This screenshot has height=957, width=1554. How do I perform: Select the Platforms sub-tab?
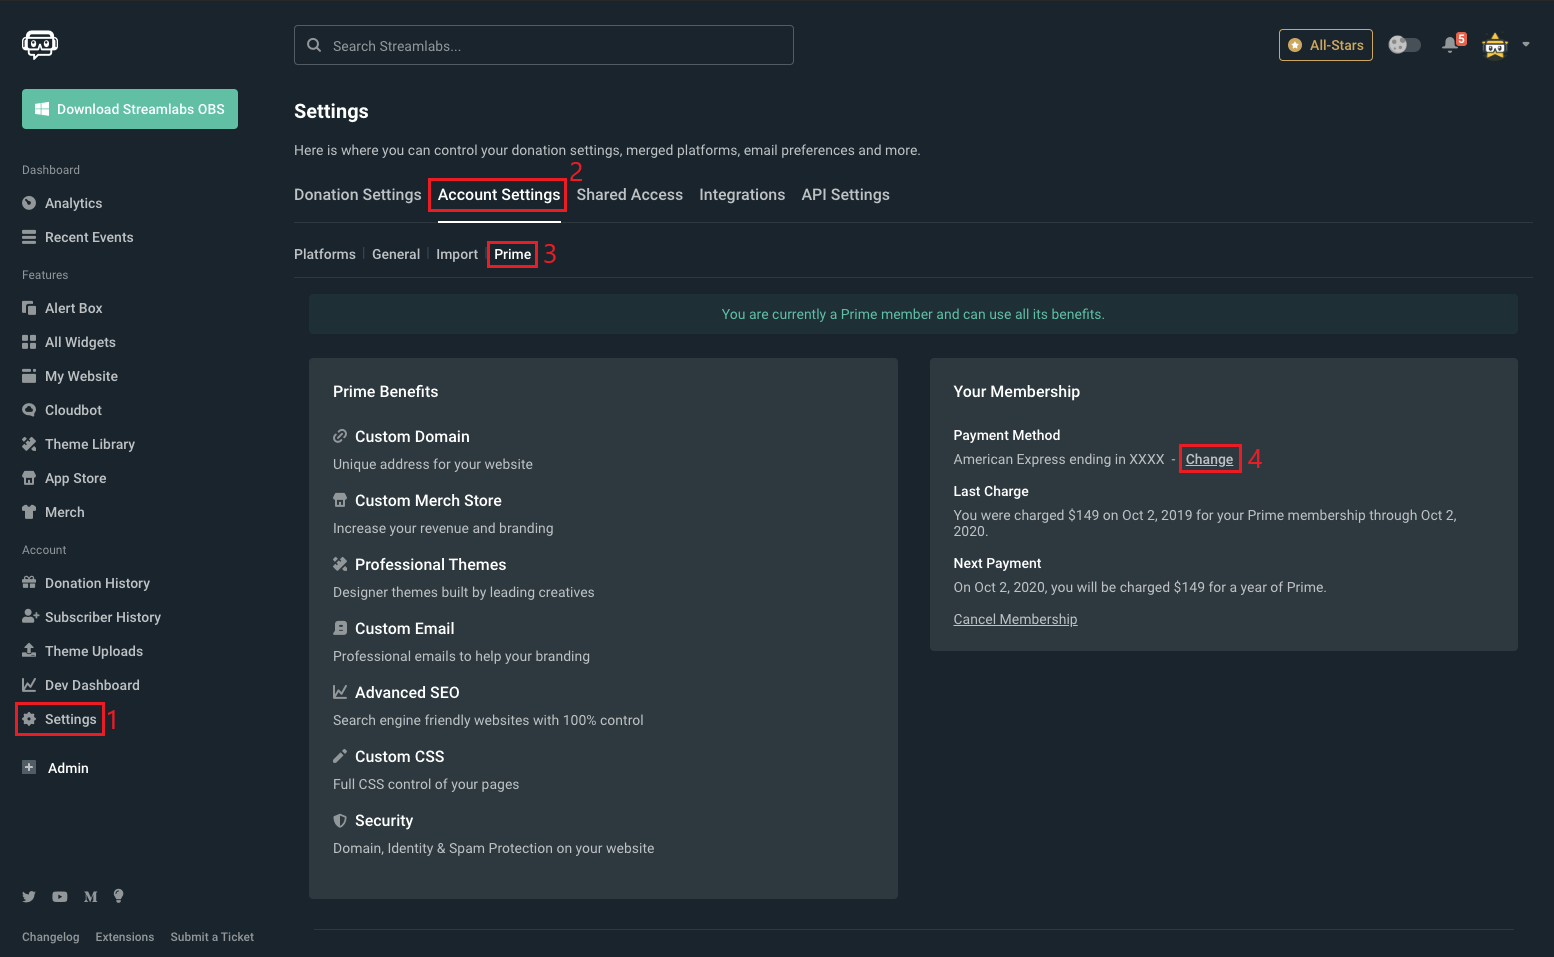coord(325,254)
